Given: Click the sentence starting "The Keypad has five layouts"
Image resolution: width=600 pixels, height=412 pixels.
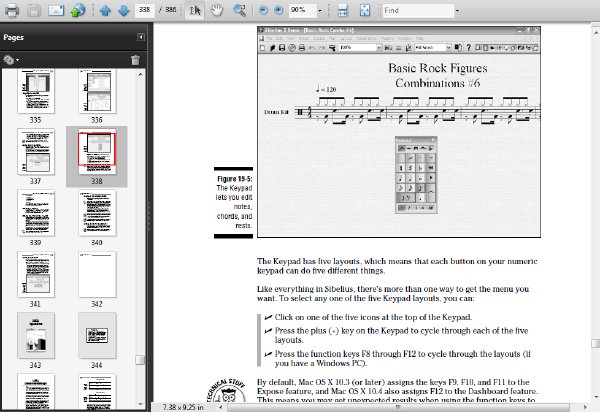Looking at the screenshot, I should tap(397, 266).
